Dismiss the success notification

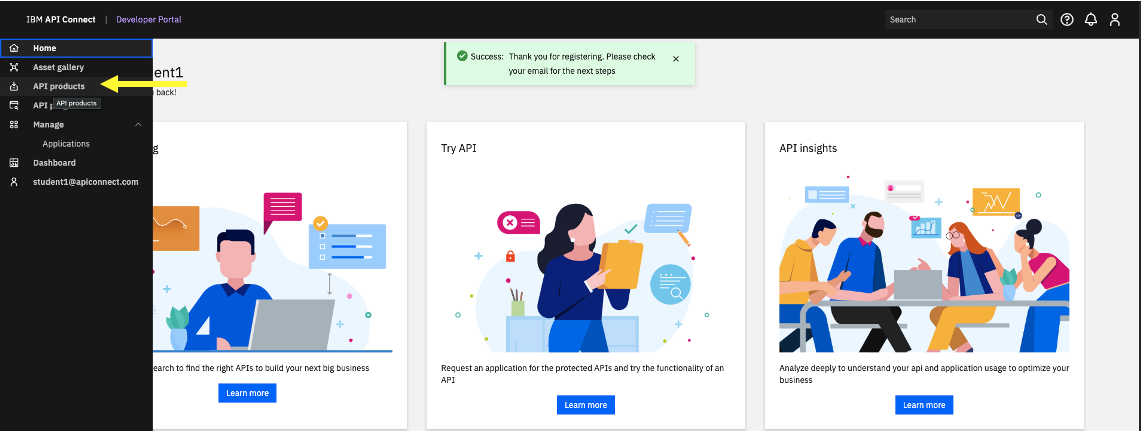[x=676, y=59]
